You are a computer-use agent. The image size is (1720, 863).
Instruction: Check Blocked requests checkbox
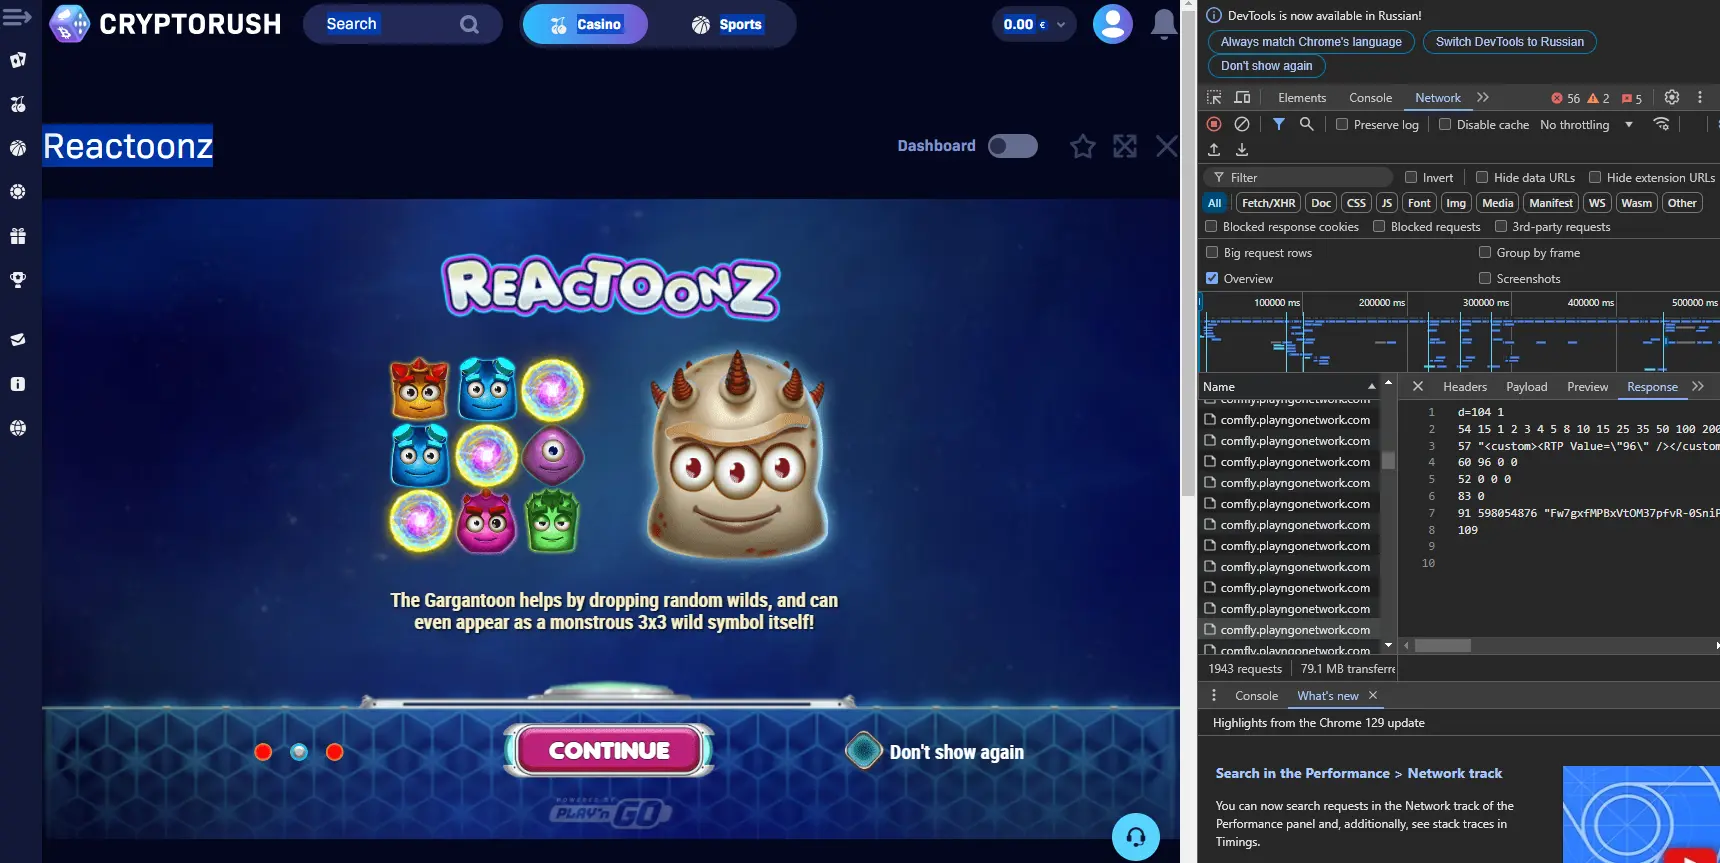(1379, 226)
